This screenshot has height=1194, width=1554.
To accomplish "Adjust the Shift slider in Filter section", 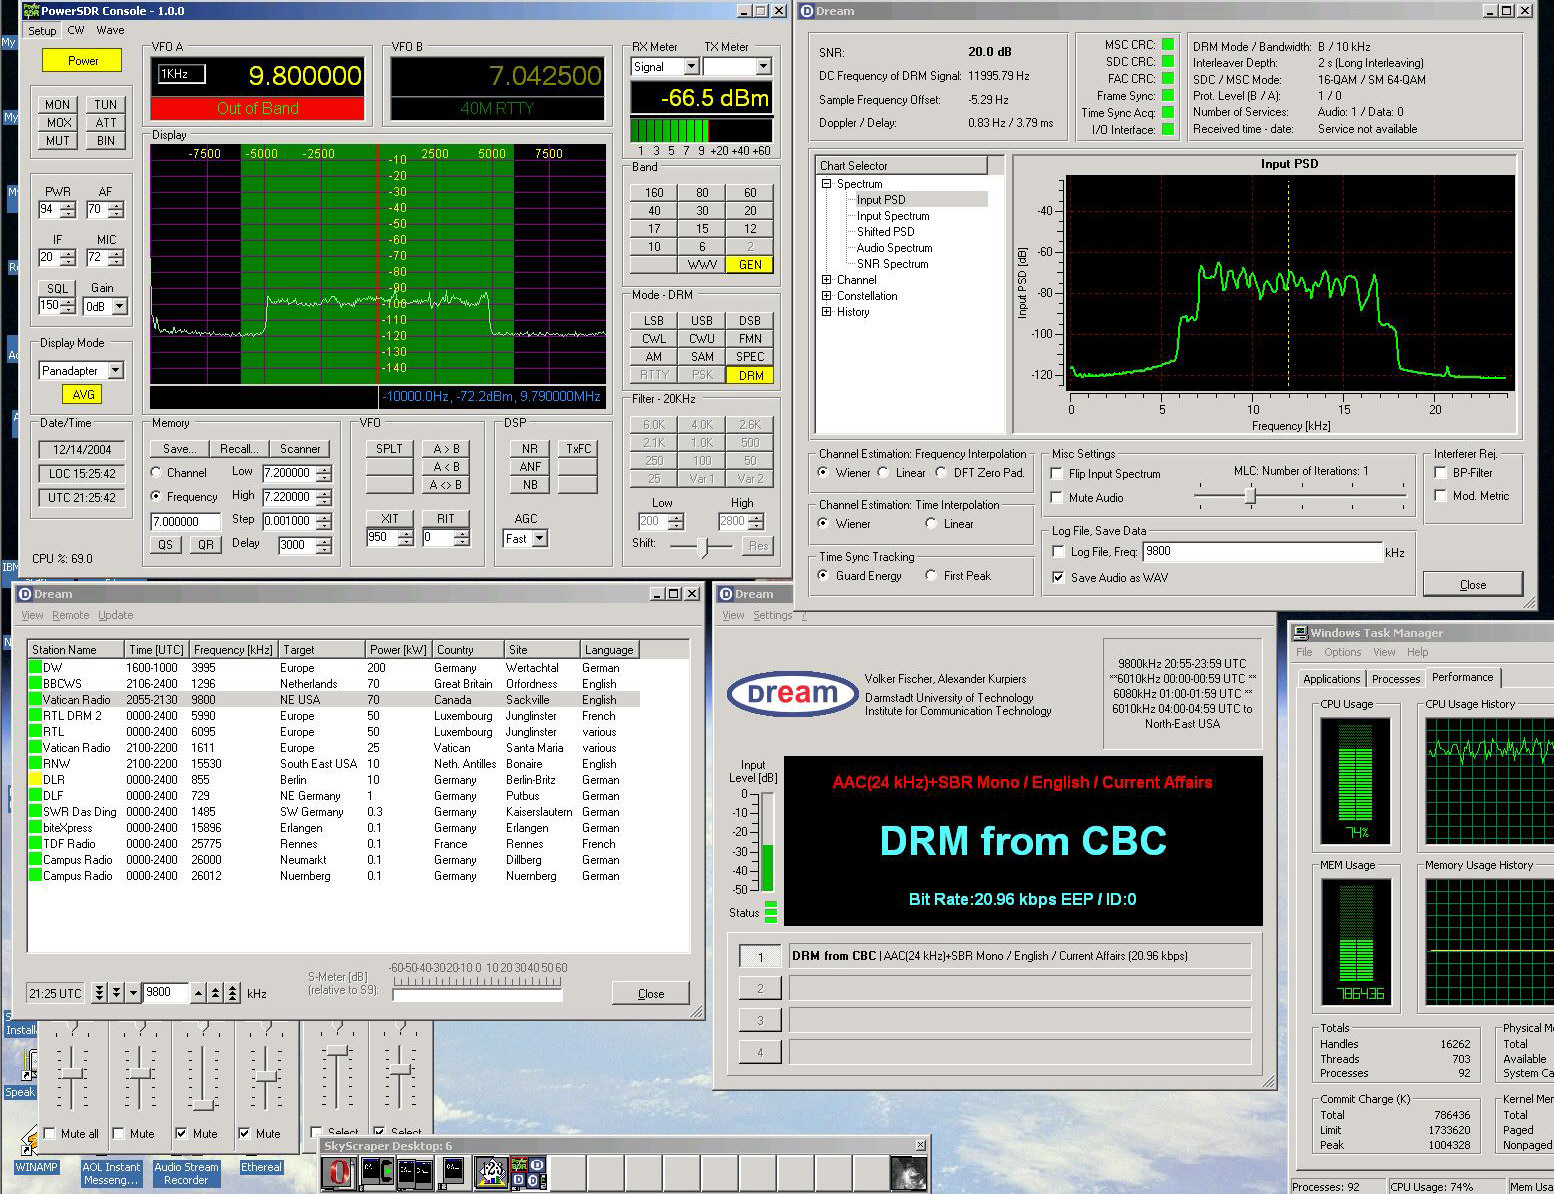I will pyautogui.click(x=703, y=546).
